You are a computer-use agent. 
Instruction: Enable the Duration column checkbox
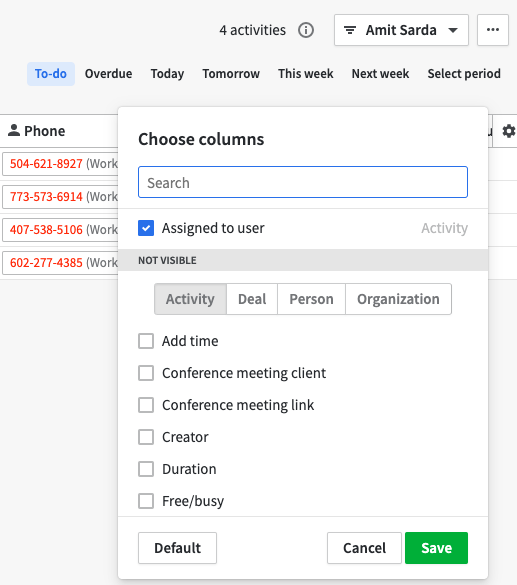point(146,469)
